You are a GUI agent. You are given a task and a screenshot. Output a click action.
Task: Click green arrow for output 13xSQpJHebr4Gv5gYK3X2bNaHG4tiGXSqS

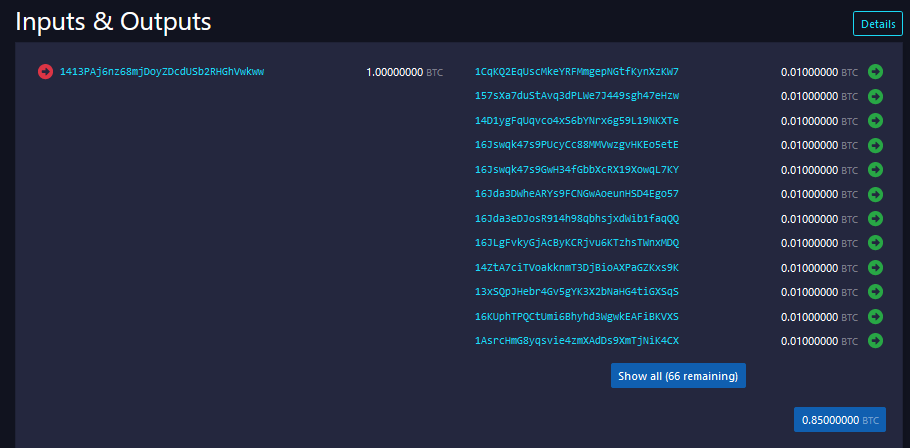pyautogui.click(x=875, y=292)
